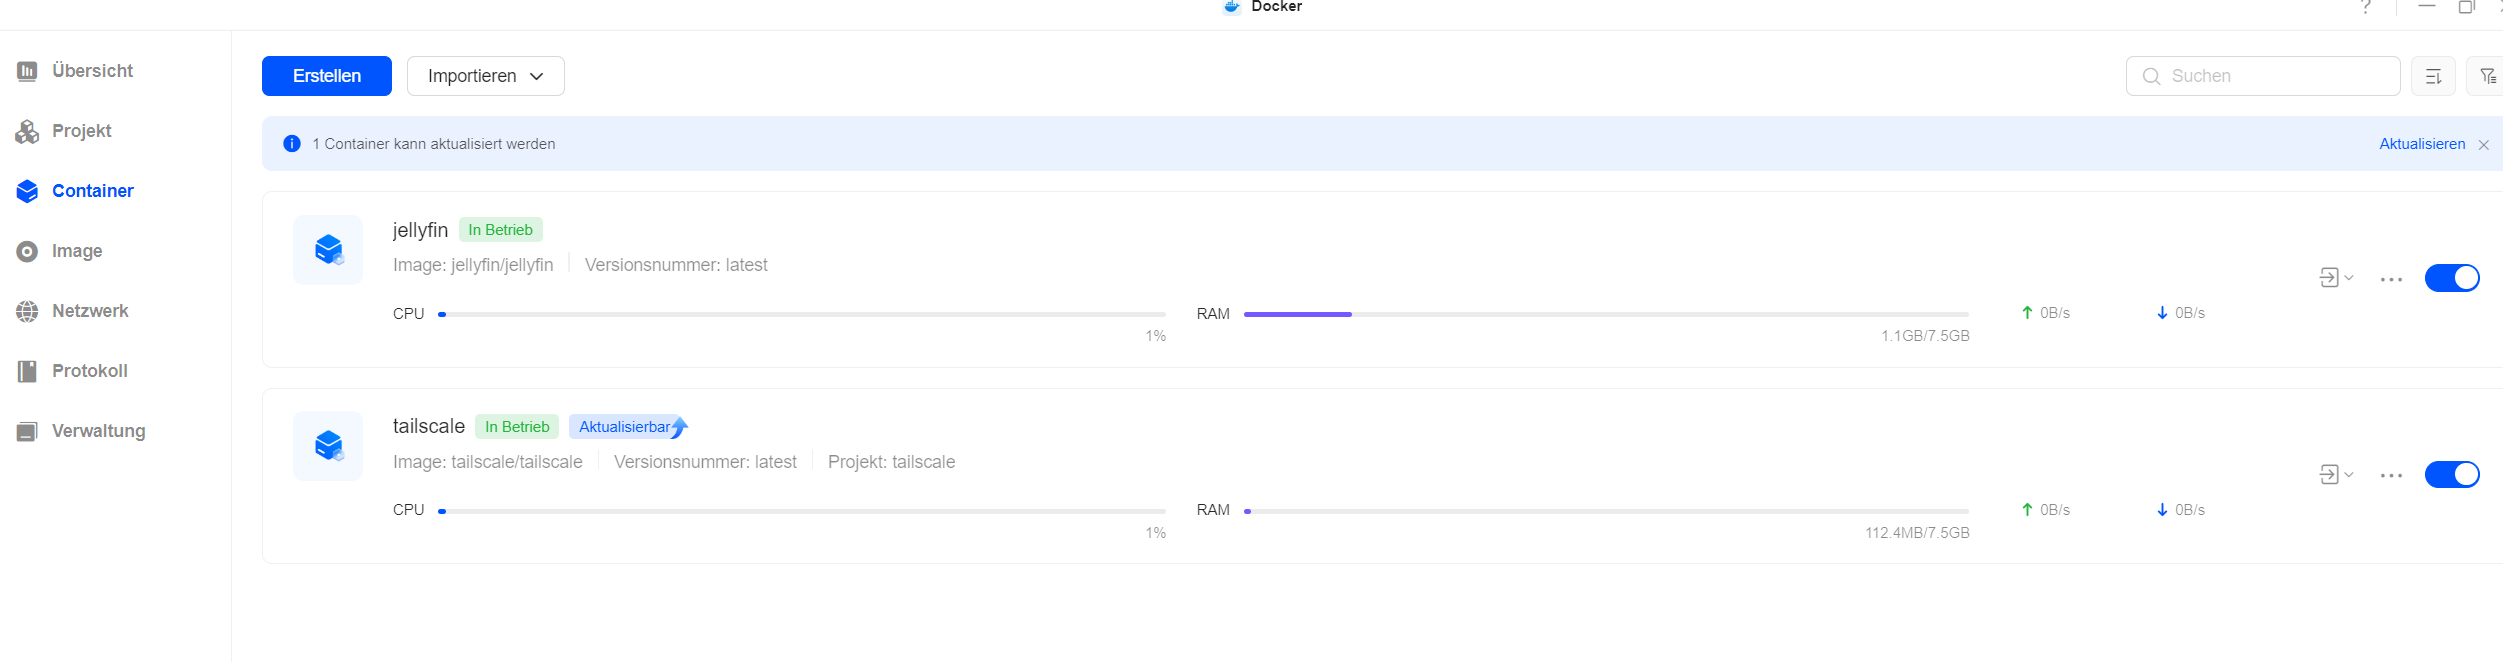Toggle the tailscale container off
The width and height of the screenshot is (2503, 662).
click(x=2453, y=474)
